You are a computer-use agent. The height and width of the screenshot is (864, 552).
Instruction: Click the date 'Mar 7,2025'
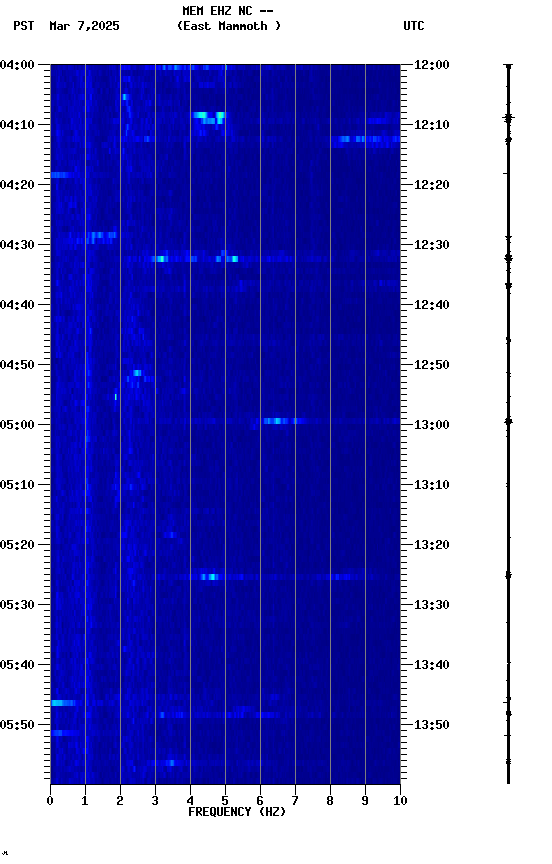click(x=84, y=26)
